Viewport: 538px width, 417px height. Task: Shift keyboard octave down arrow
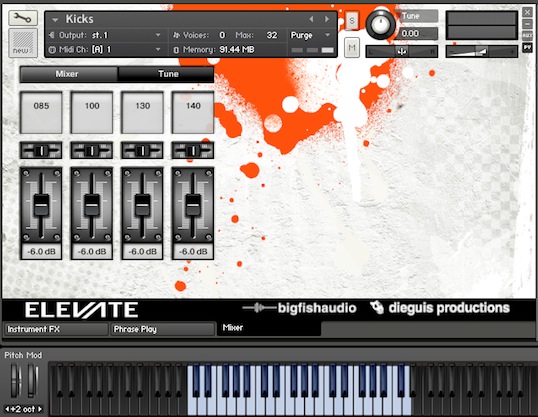[x=7, y=409]
